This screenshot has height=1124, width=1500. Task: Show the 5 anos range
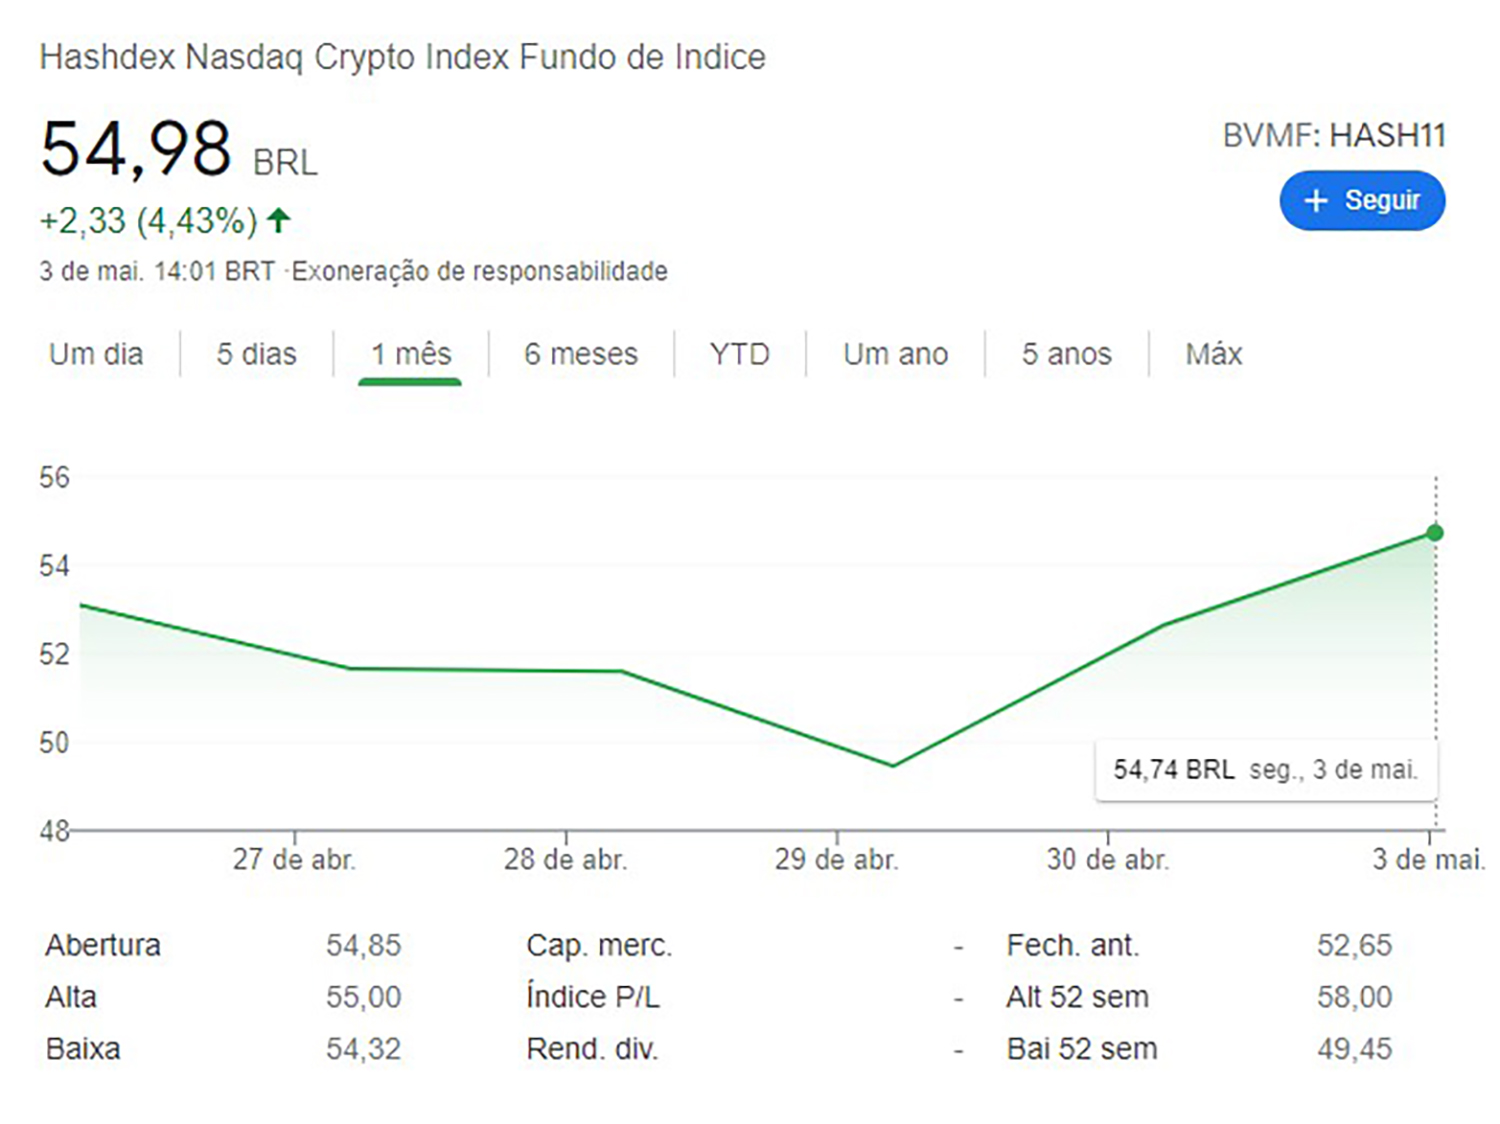[1066, 354]
